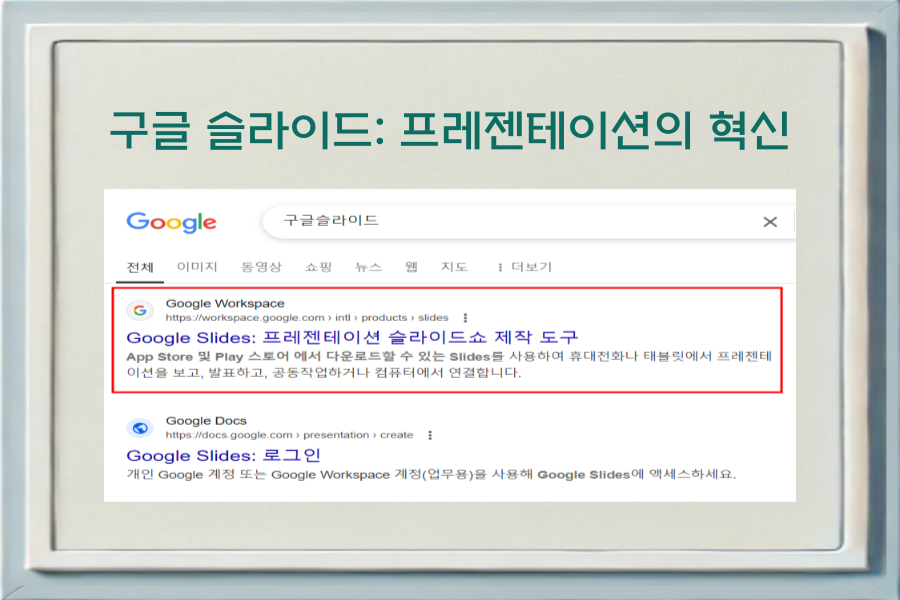
Task: Click the 개인 Google 계정 snippet text
Action: pos(431,474)
